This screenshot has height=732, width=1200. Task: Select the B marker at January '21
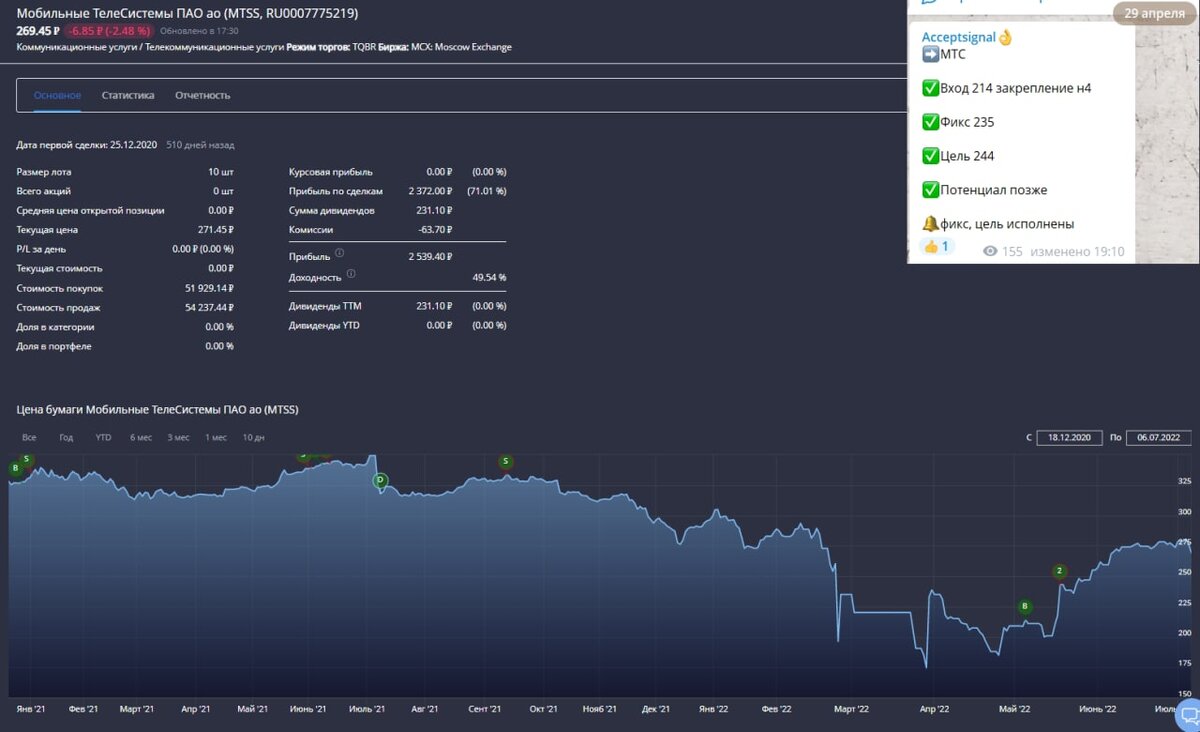tap(15, 468)
